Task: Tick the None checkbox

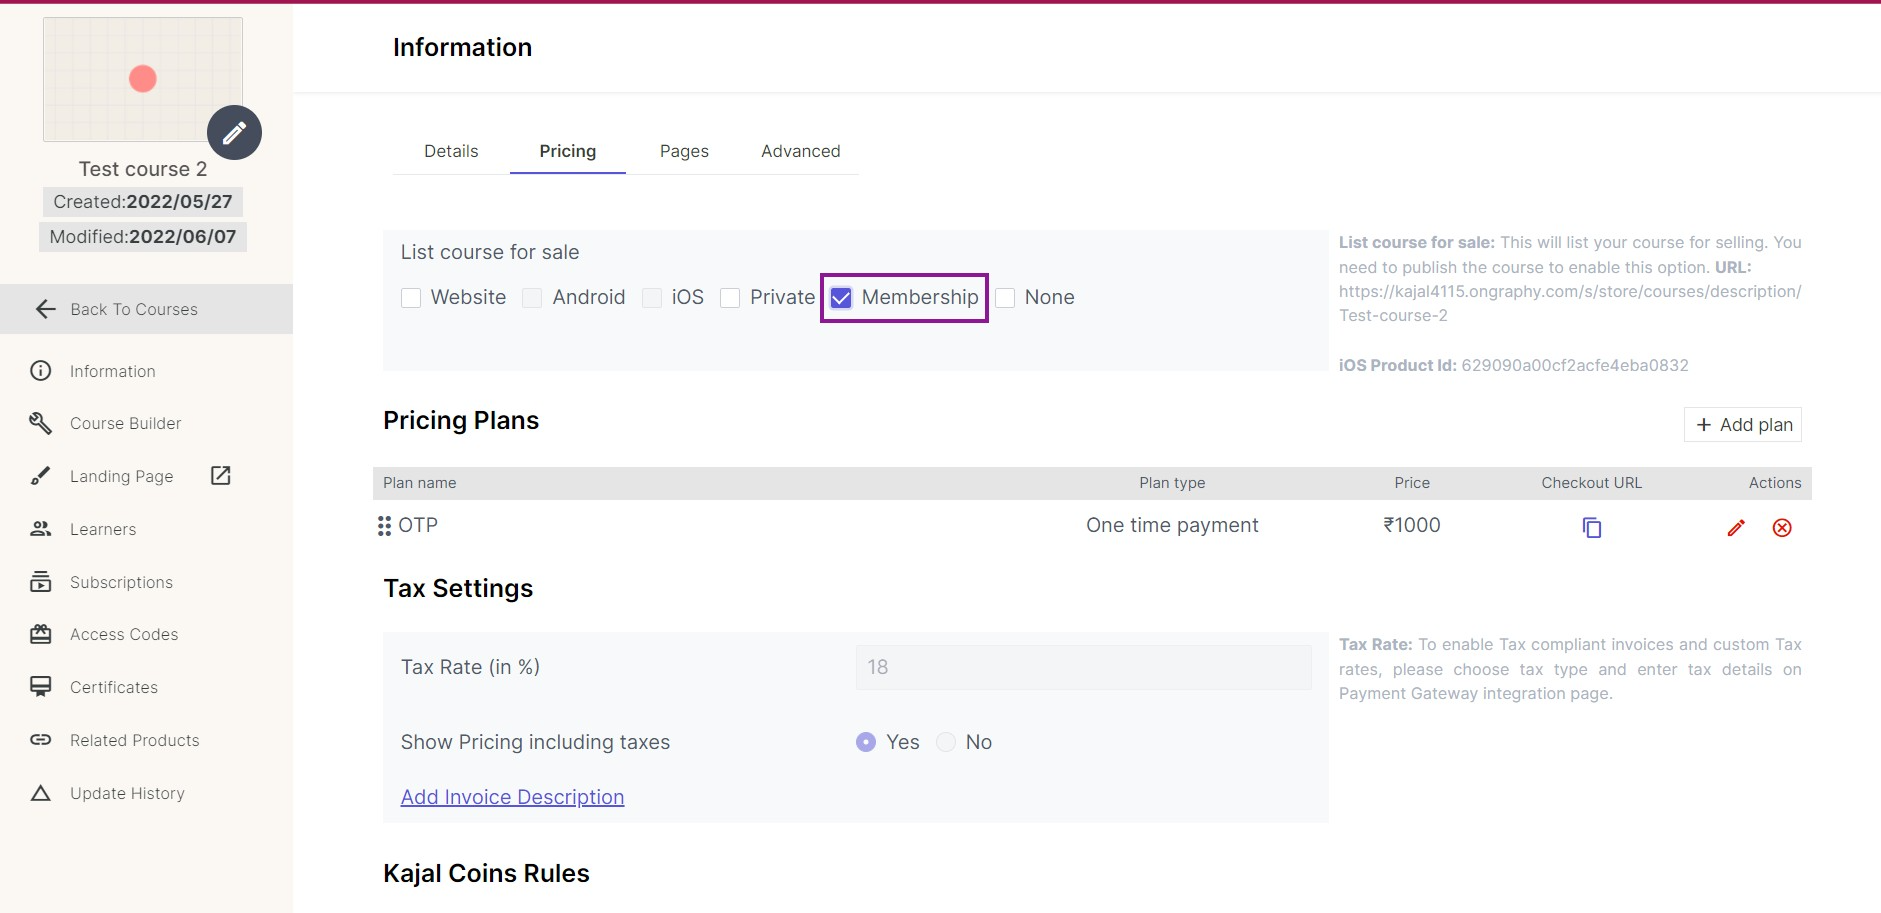Action: (x=1005, y=298)
